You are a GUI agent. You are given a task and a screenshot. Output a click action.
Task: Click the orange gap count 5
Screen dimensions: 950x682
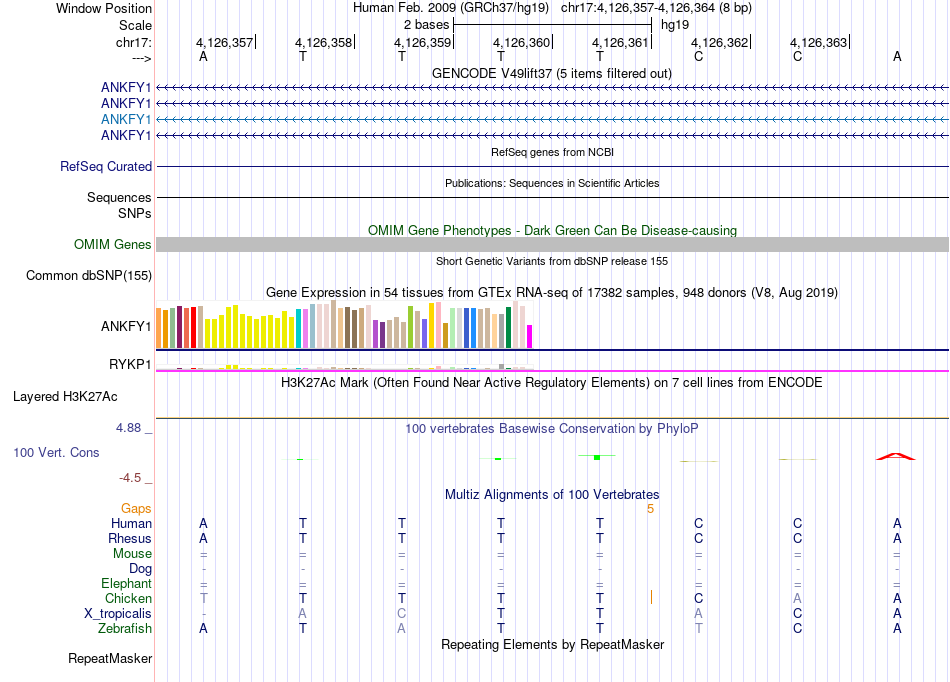point(650,509)
